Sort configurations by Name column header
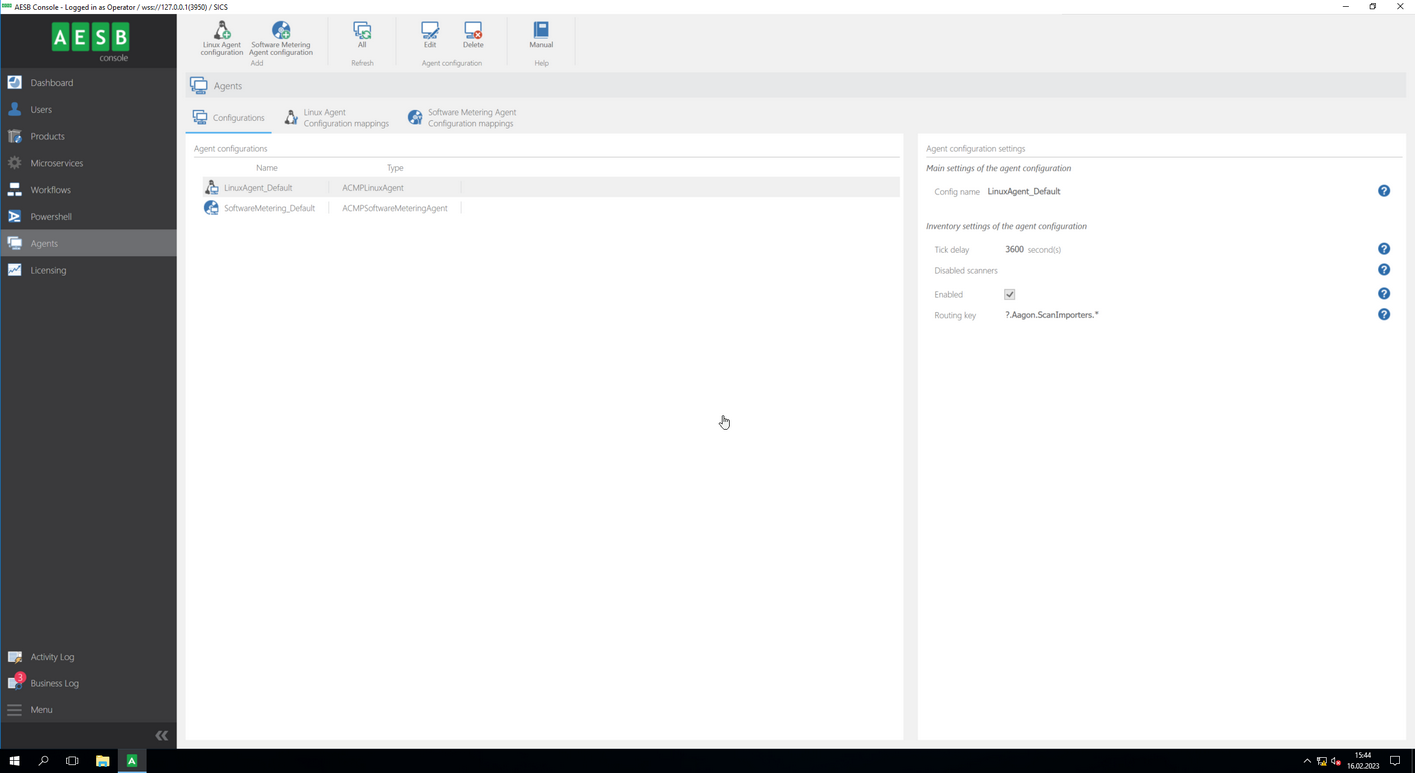Screen dimensions: 1415x773 266,168
